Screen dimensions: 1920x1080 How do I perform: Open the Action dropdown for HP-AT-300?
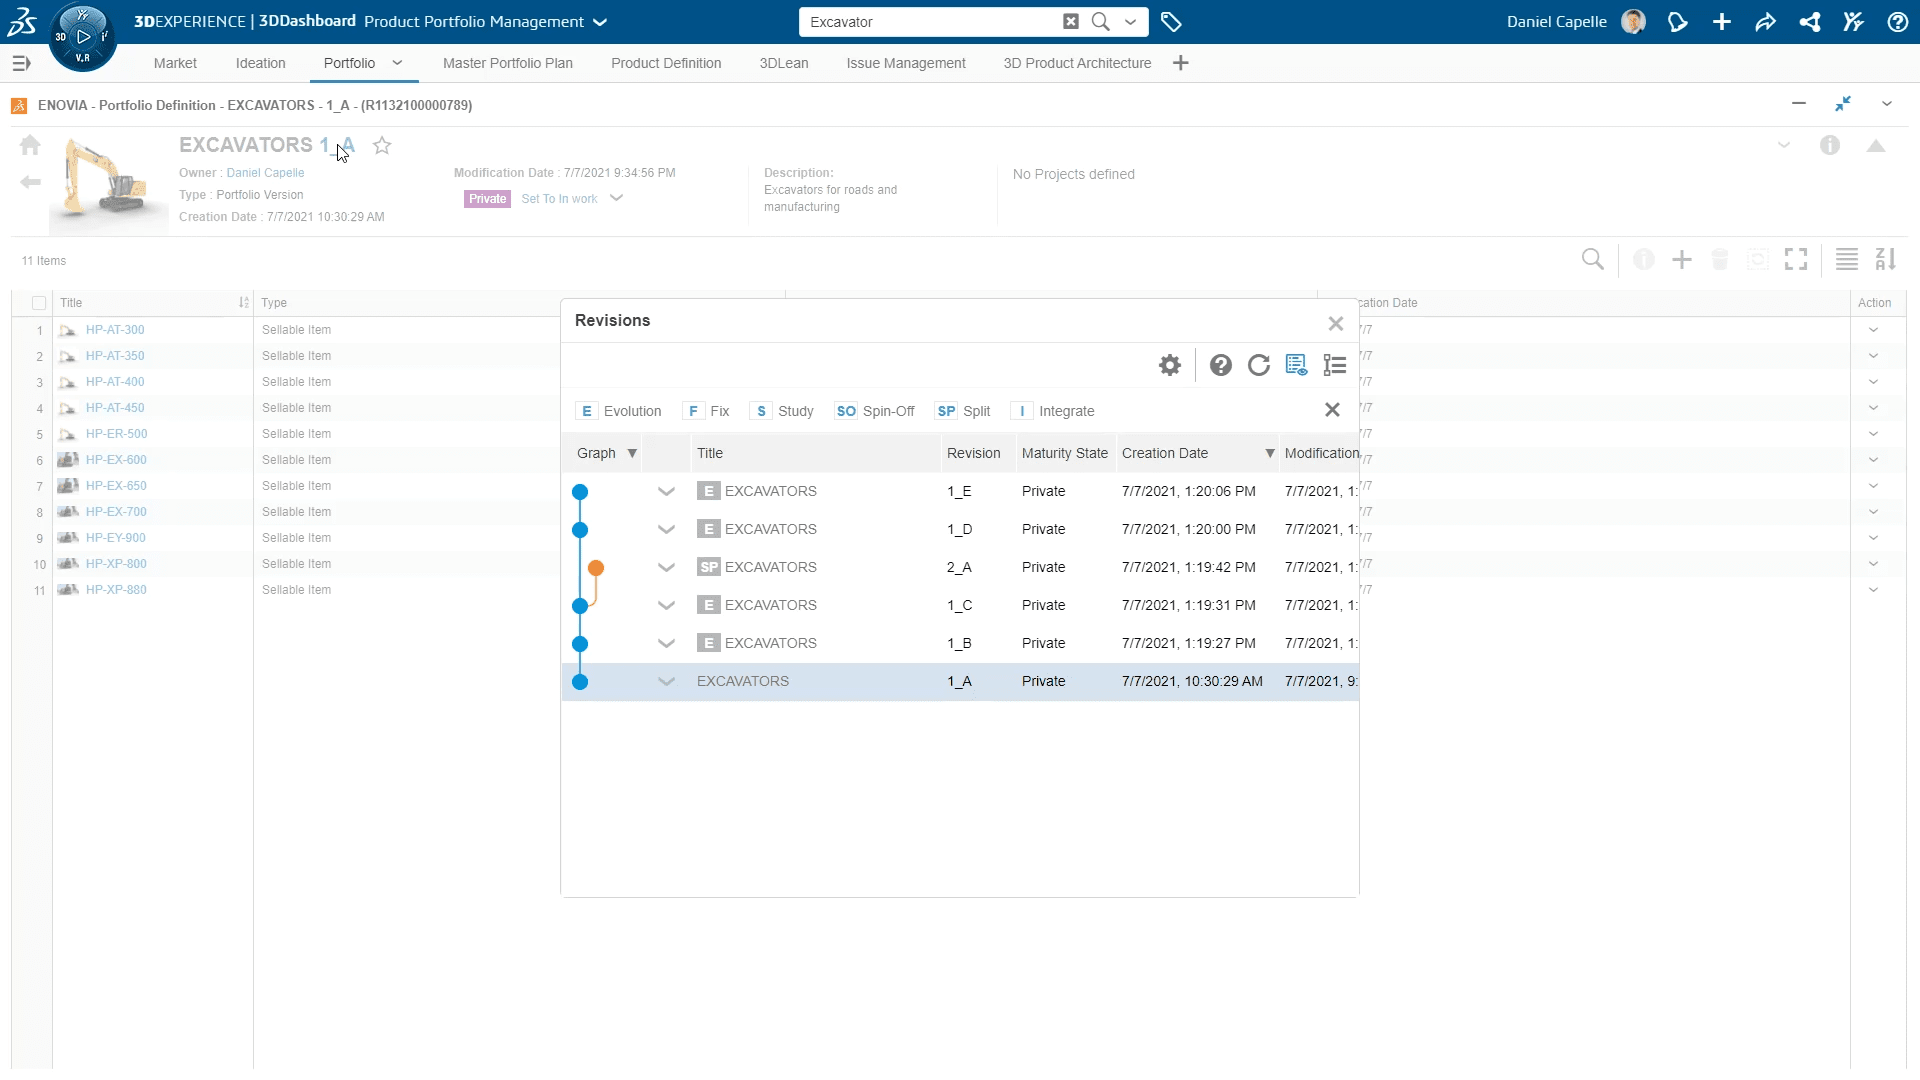(x=1873, y=330)
